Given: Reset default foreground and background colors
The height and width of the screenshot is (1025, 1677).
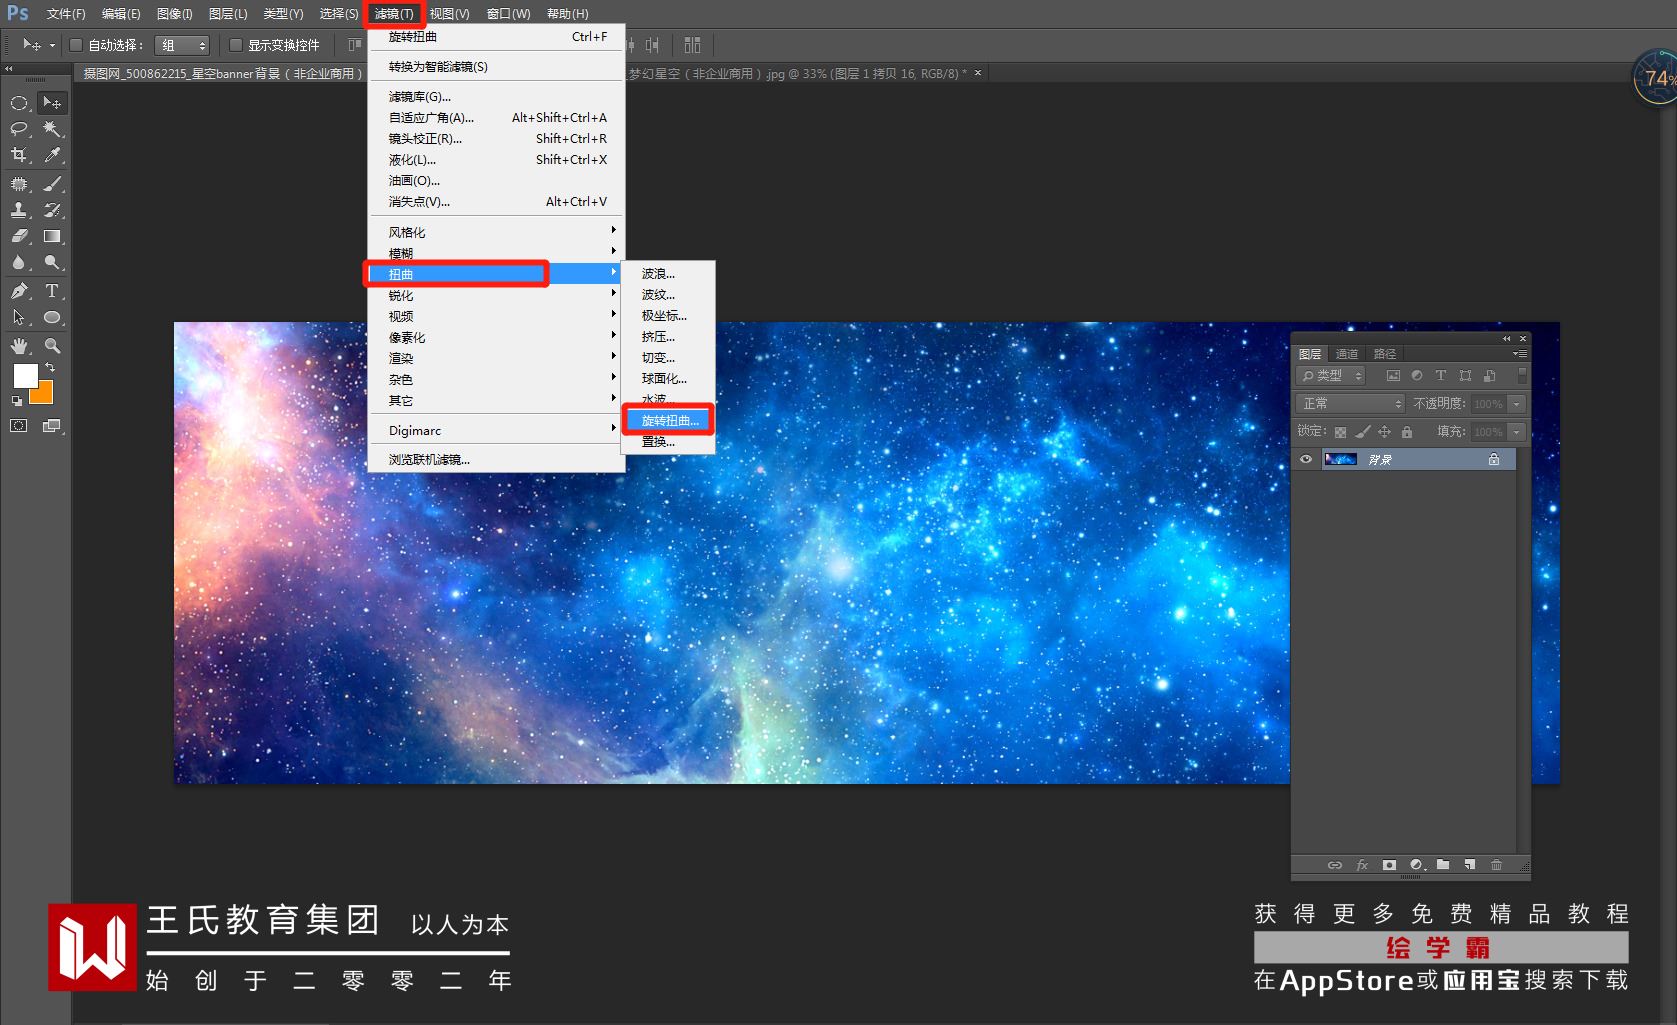Looking at the screenshot, I should coord(16,401).
